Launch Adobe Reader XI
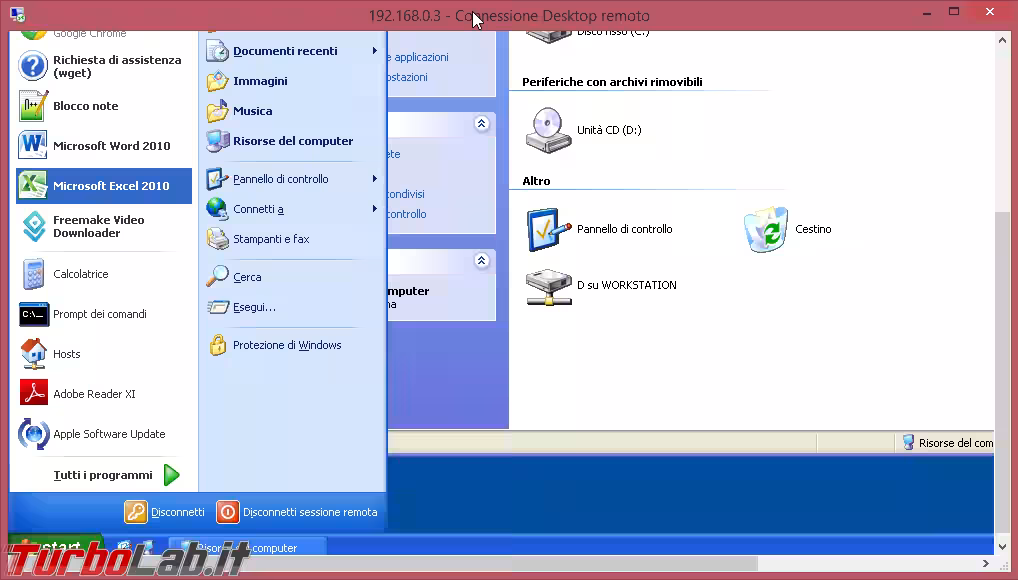The image size is (1018, 580). point(94,394)
